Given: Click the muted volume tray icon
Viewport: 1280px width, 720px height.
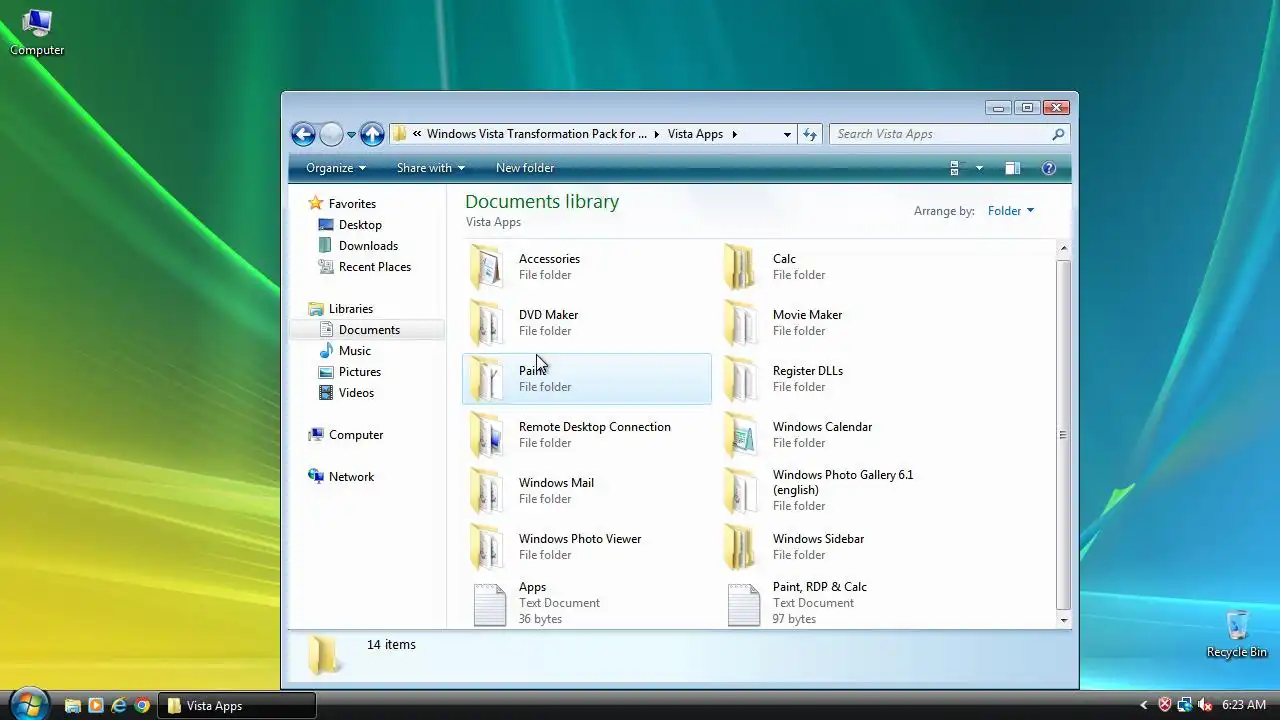Looking at the screenshot, I should click(x=1205, y=706).
